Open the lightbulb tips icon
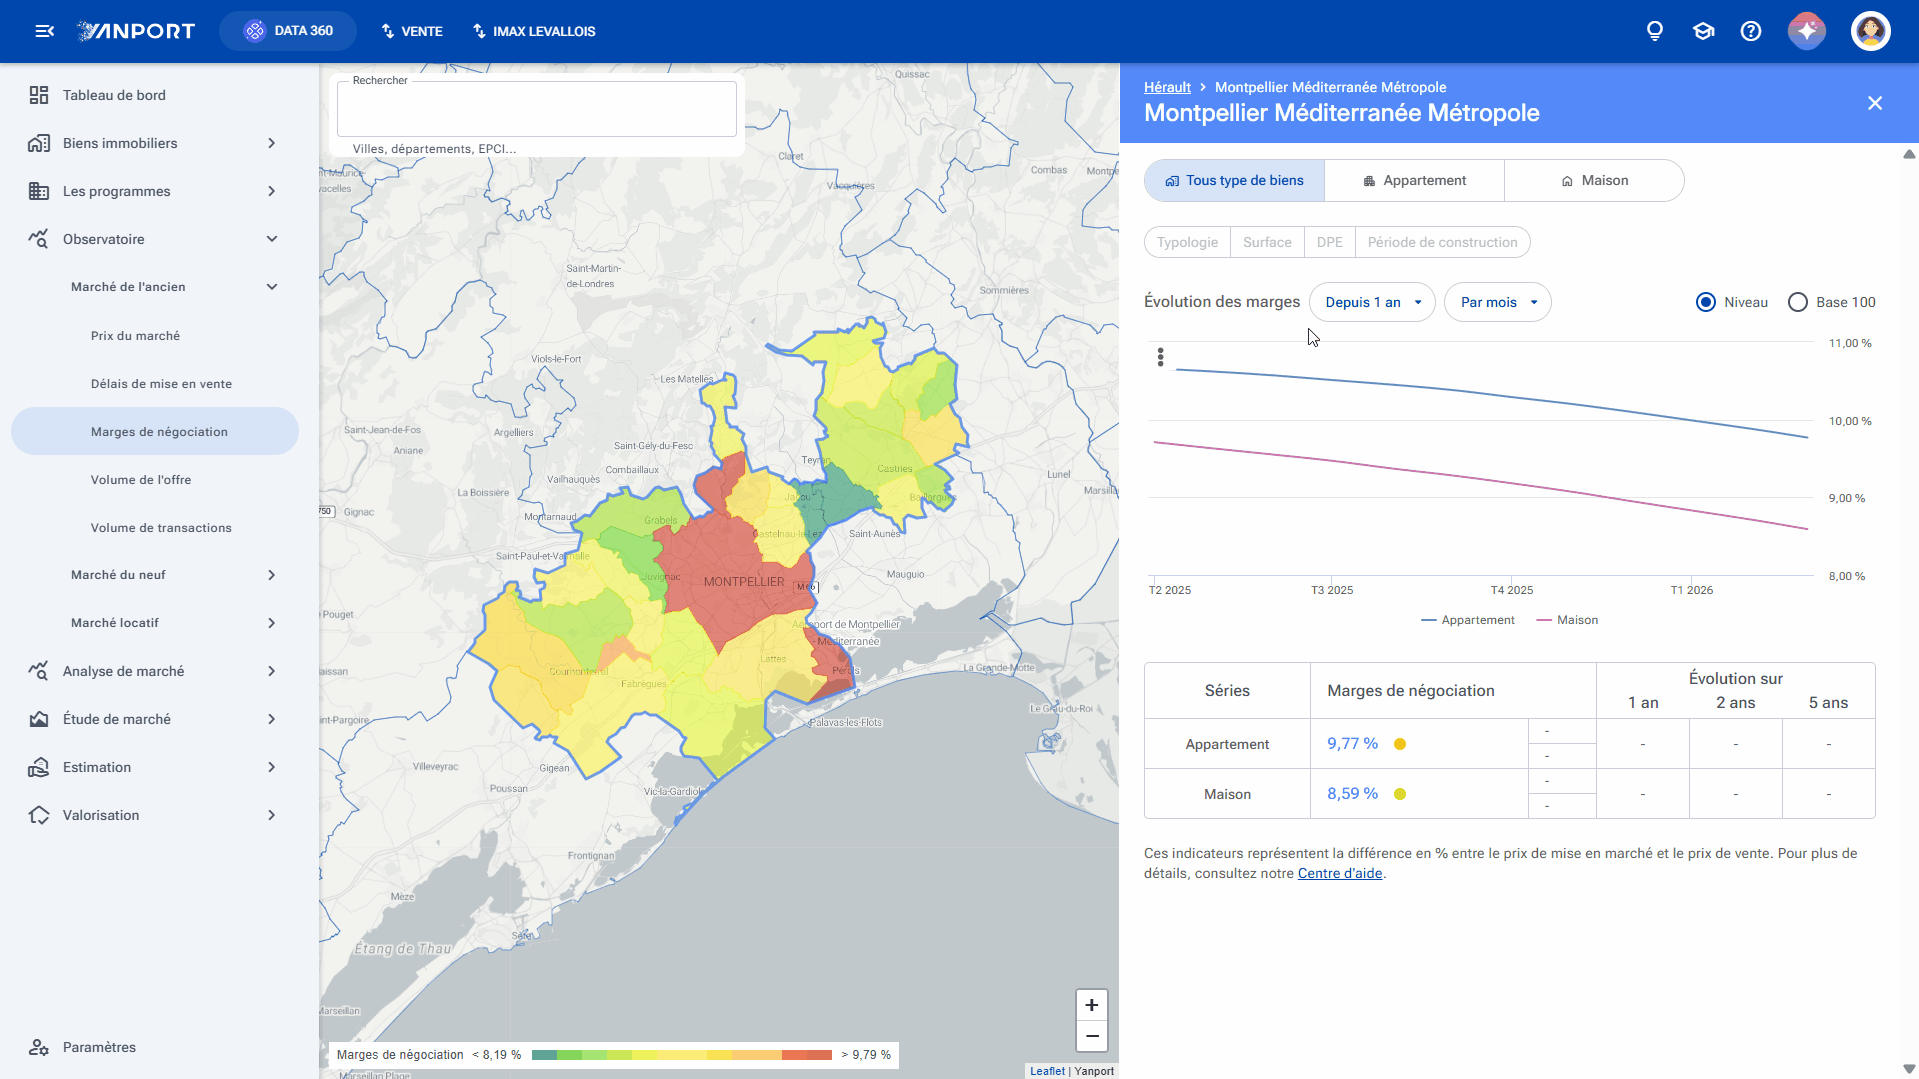This screenshot has height=1079, width=1919. coord(1655,31)
